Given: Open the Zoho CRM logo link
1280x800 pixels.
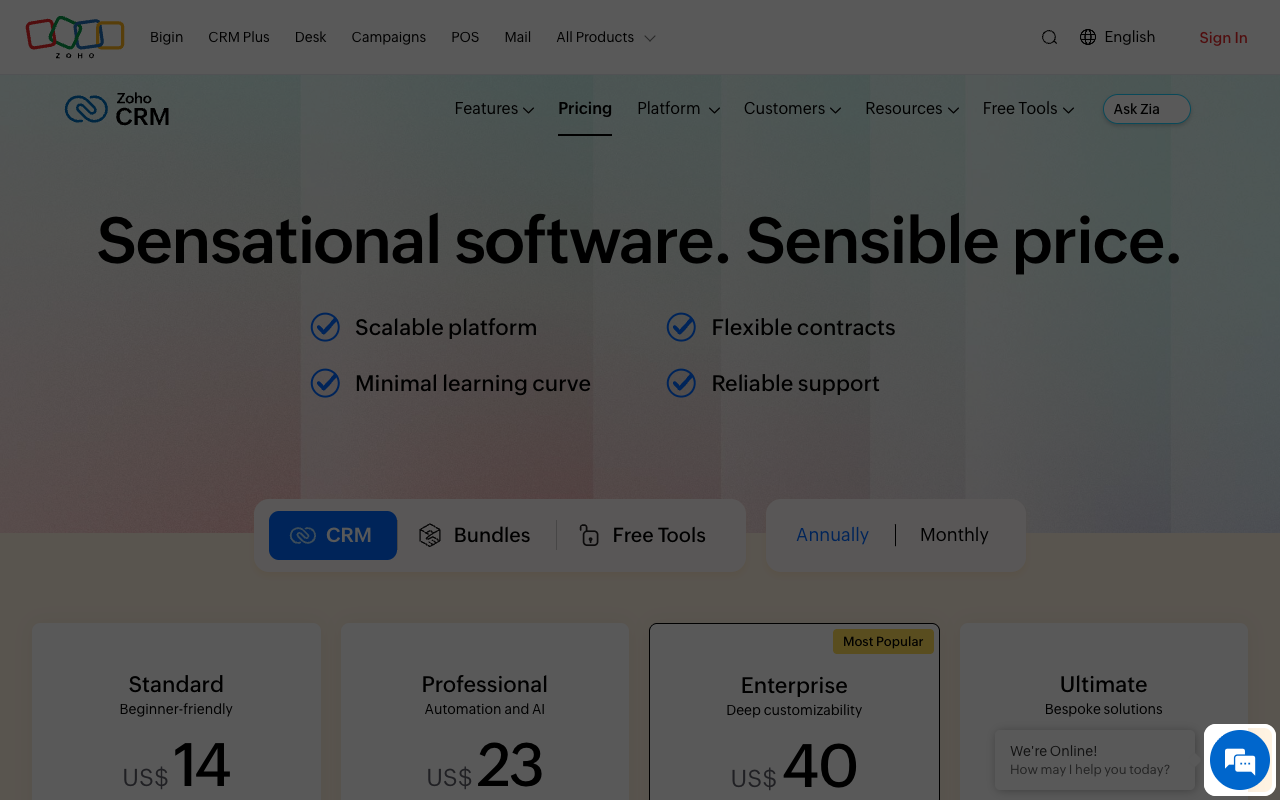Looking at the screenshot, I should [117, 109].
